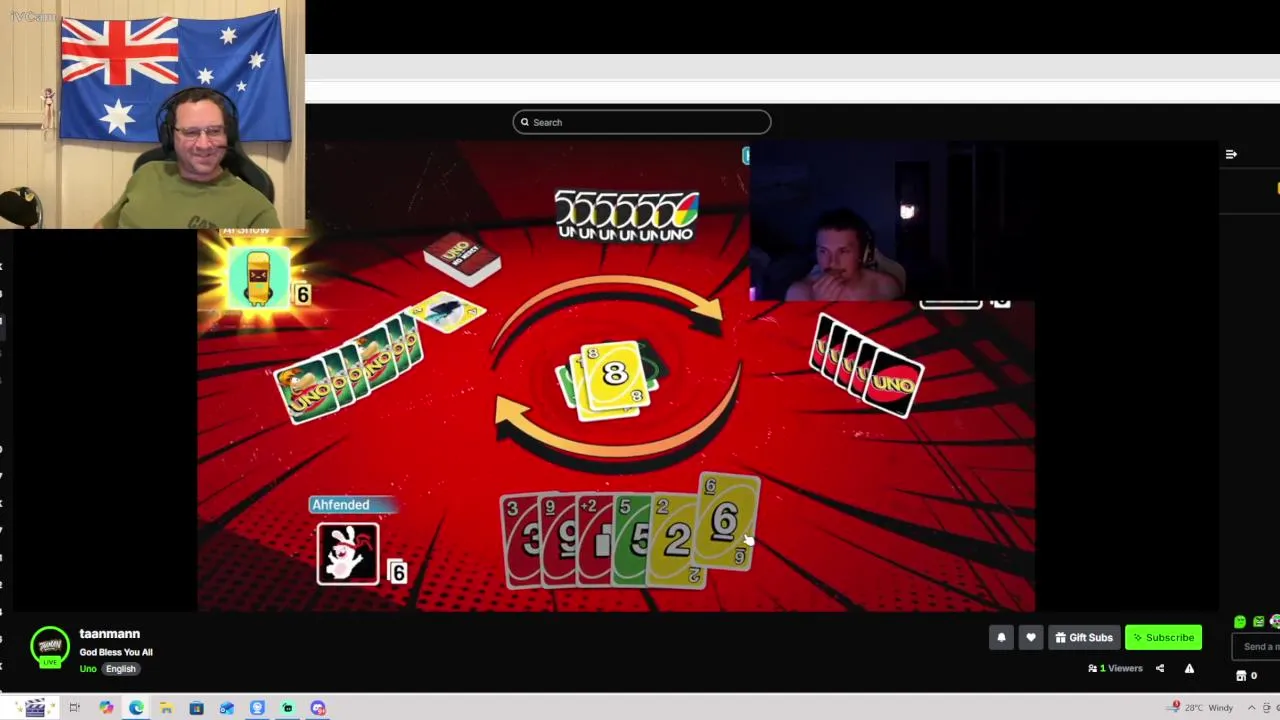
Task: Click the green Subscribe button
Action: [x=1163, y=638]
